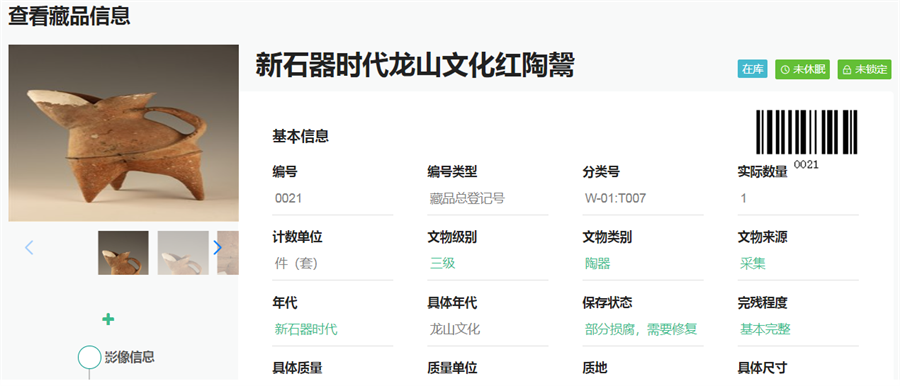Click the green plus icon
Image resolution: width=900 pixels, height=386 pixels.
click(108, 319)
